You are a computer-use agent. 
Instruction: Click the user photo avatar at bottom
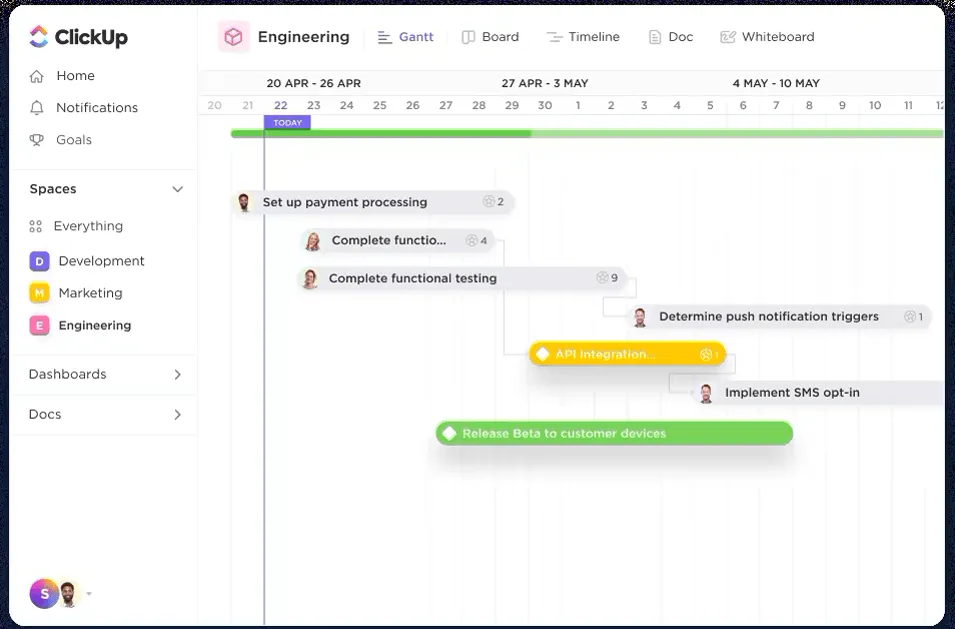click(x=69, y=594)
